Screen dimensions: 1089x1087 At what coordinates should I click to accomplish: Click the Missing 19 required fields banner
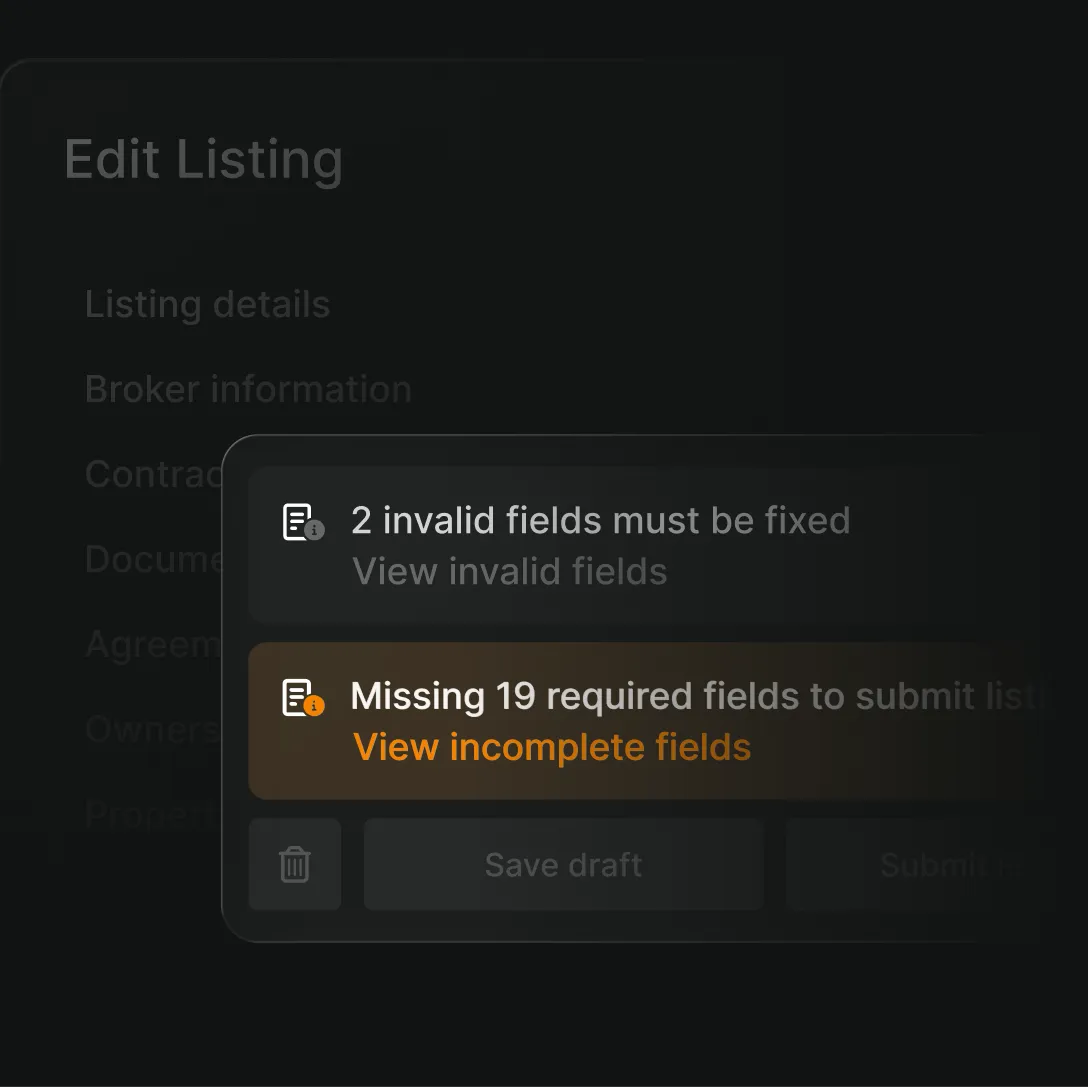point(640,720)
